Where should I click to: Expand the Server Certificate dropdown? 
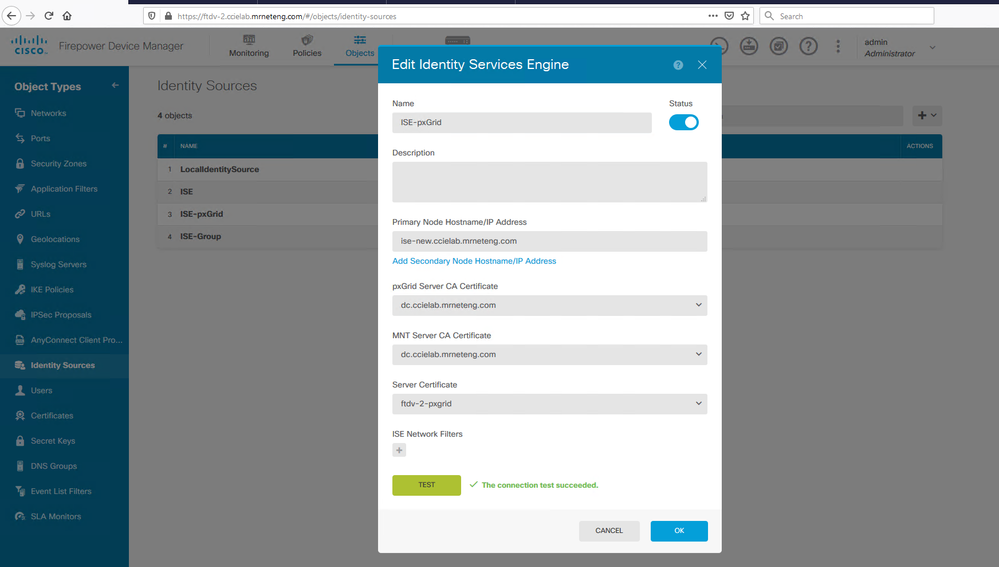[549, 403]
